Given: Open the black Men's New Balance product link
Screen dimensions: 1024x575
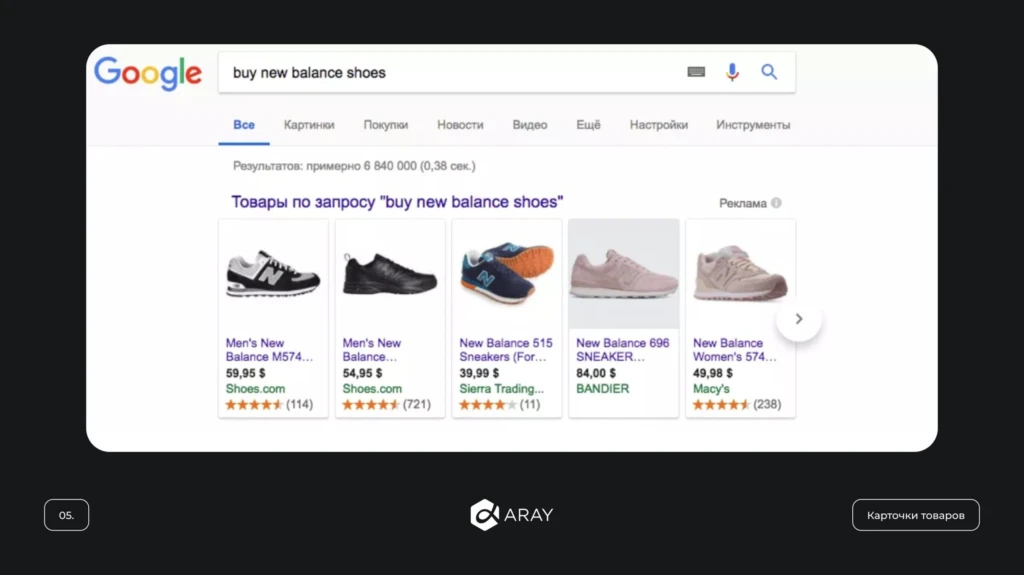Looking at the screenshot, I should pyautogui.click(x=372, y=350).
